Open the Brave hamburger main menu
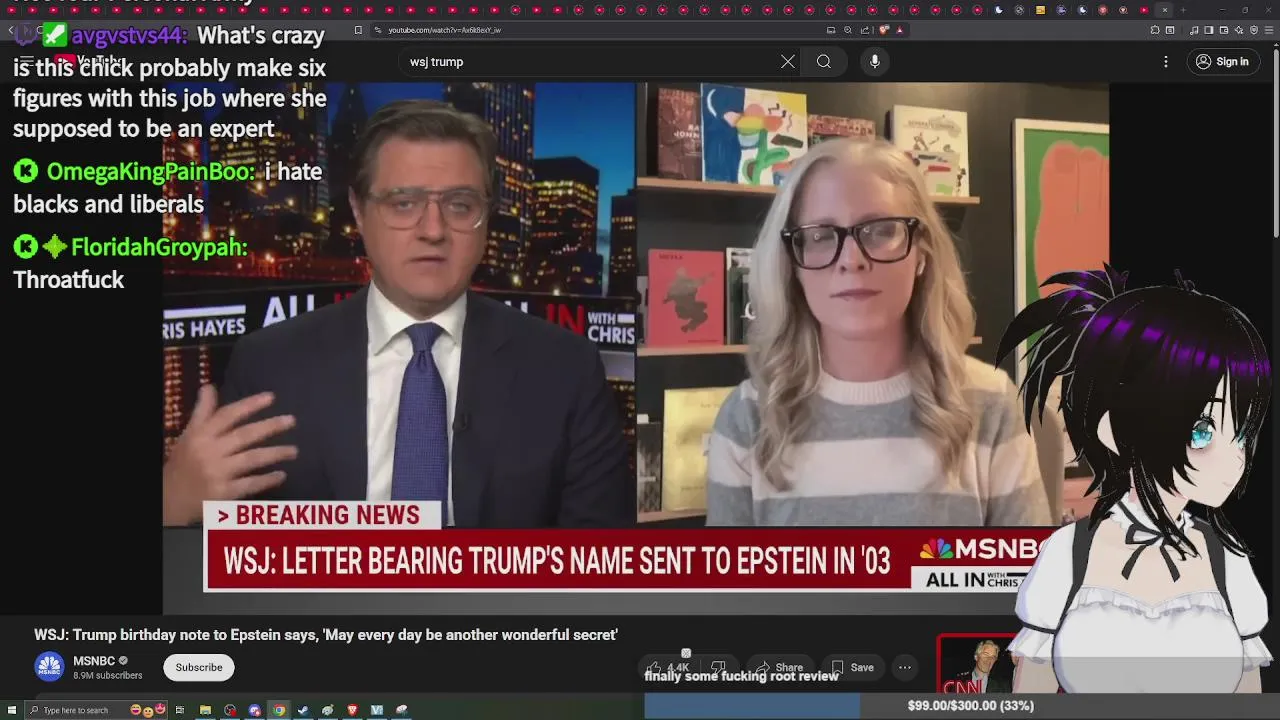 pos(1269,30)
